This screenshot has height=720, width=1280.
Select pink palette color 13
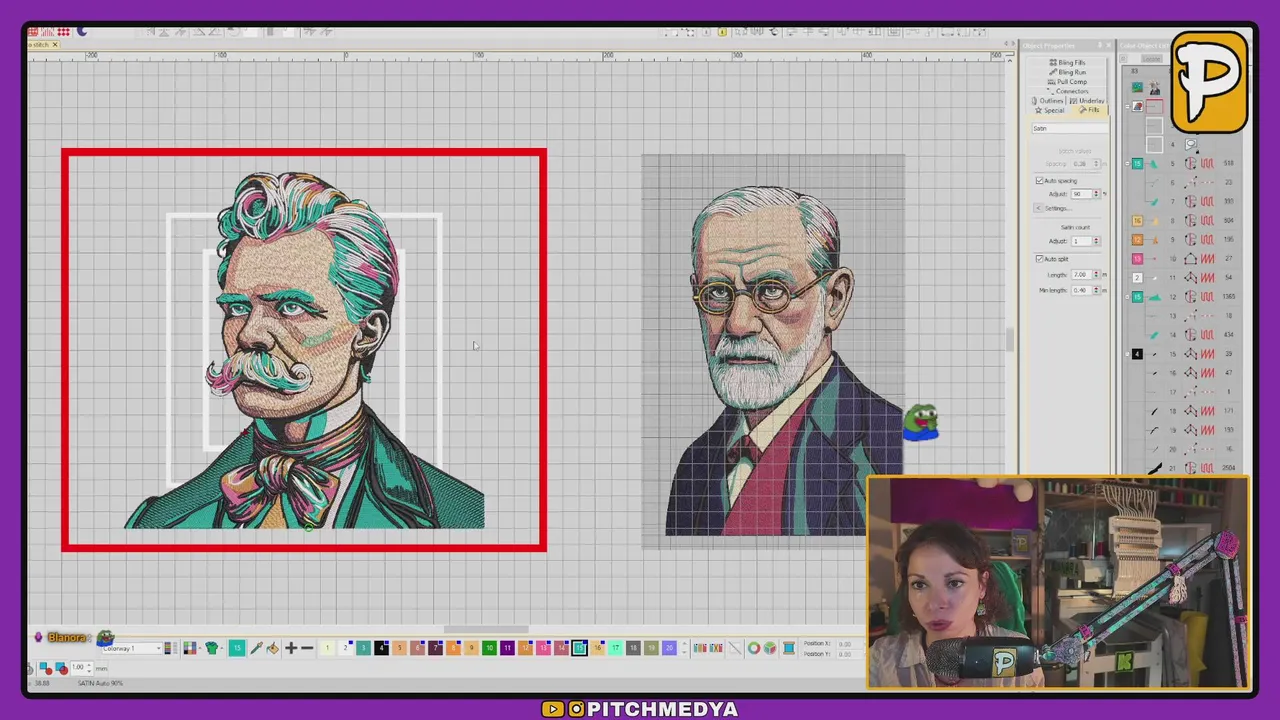543,648
